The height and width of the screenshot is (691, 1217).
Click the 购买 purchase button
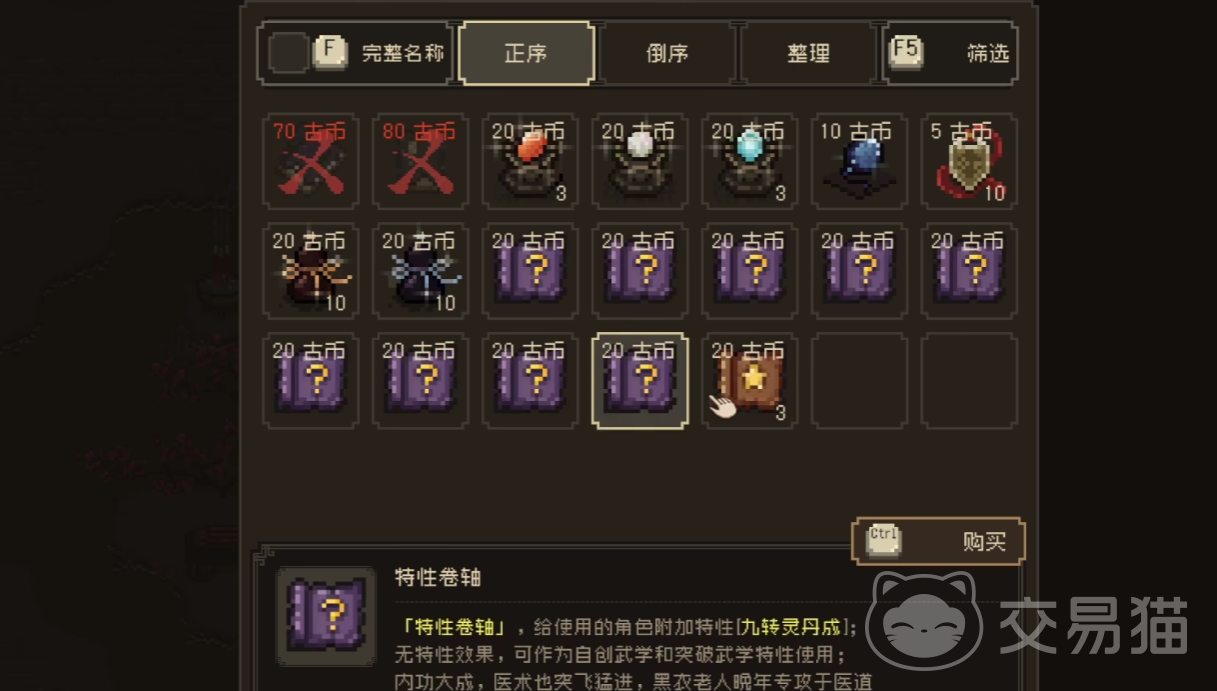pyautogui.click(x=938, y=541)
